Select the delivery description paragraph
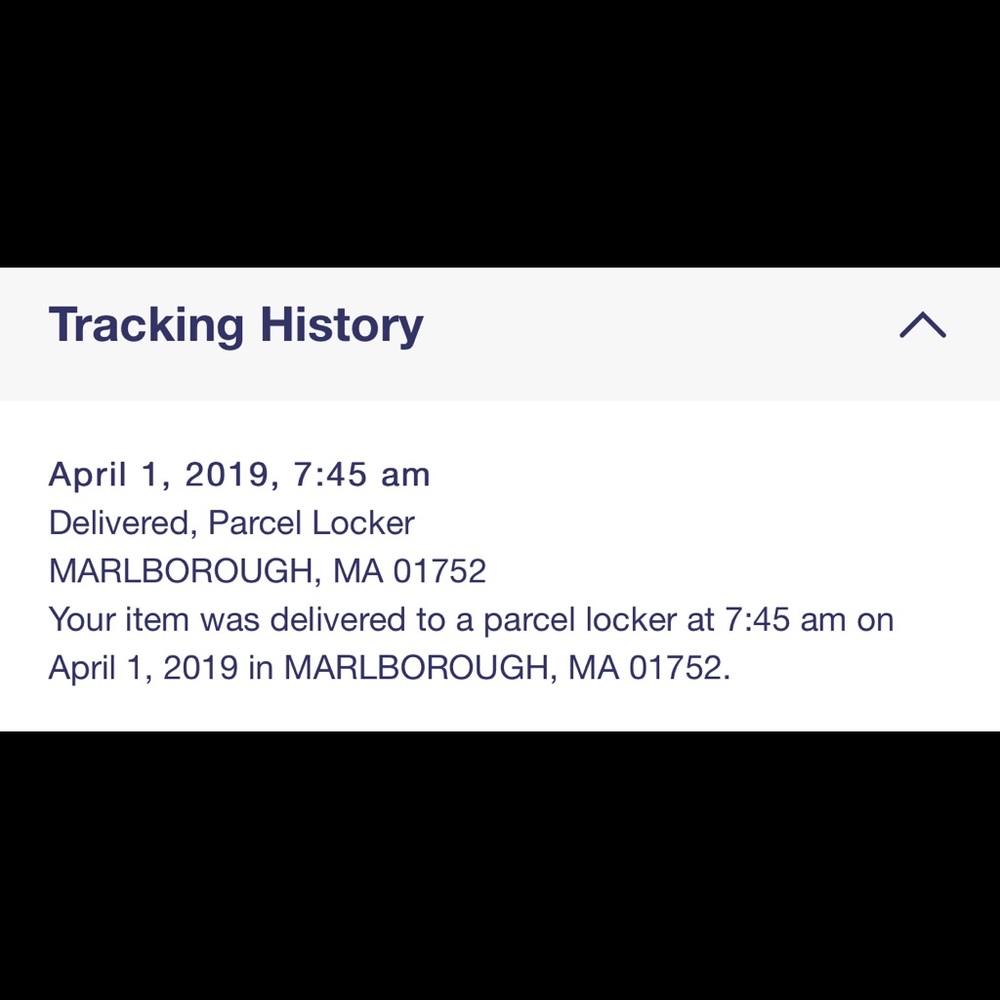Image resolution: width=1000 pixels, height=1000 pixels. 470,643
